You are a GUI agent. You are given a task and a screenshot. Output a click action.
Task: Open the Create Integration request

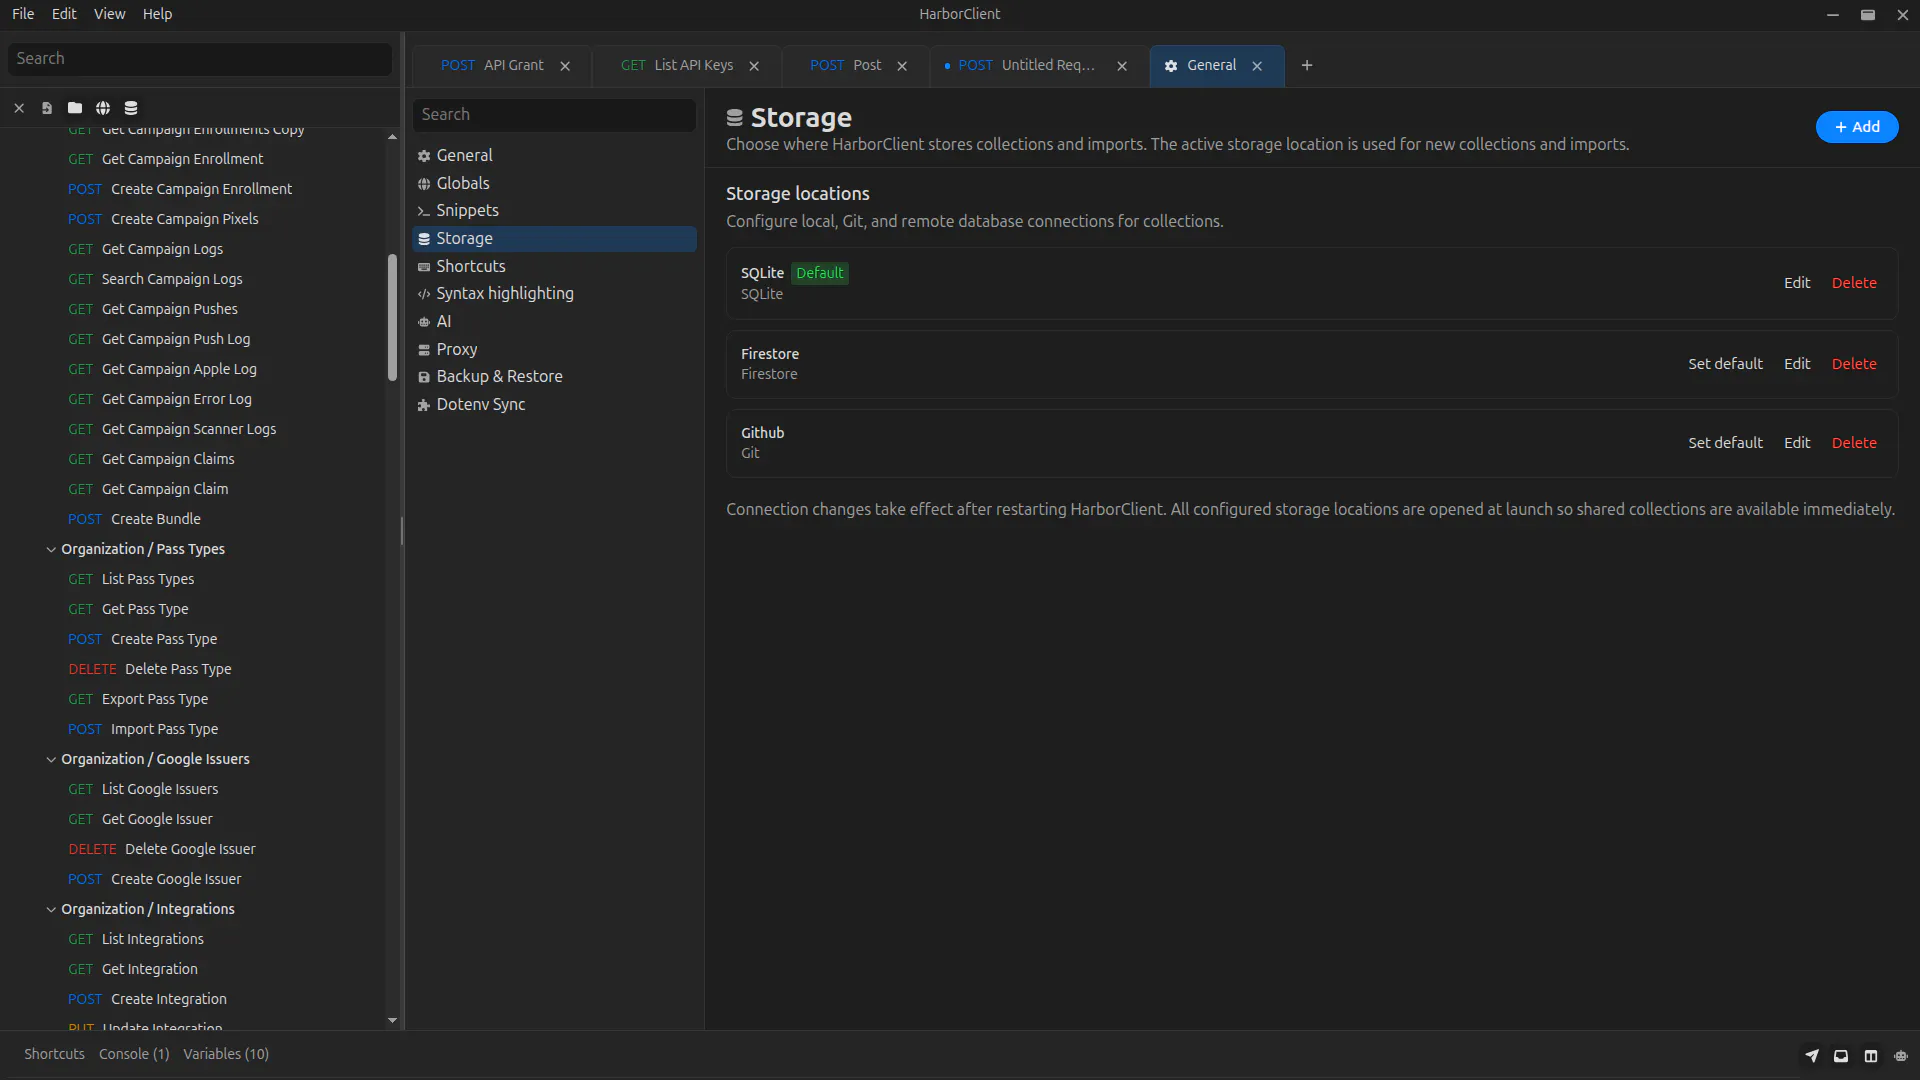click(169, 999)
